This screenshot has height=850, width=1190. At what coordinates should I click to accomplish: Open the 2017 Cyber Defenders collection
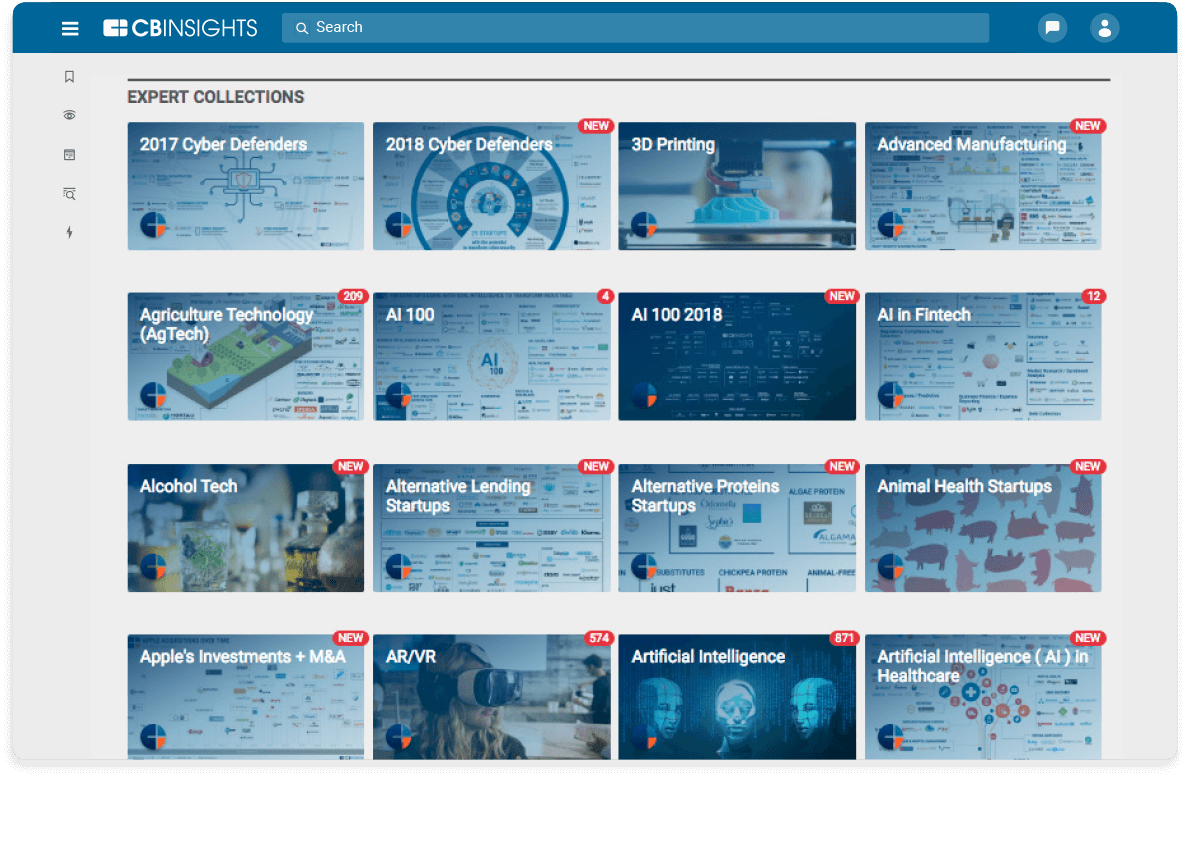(245, 186)
